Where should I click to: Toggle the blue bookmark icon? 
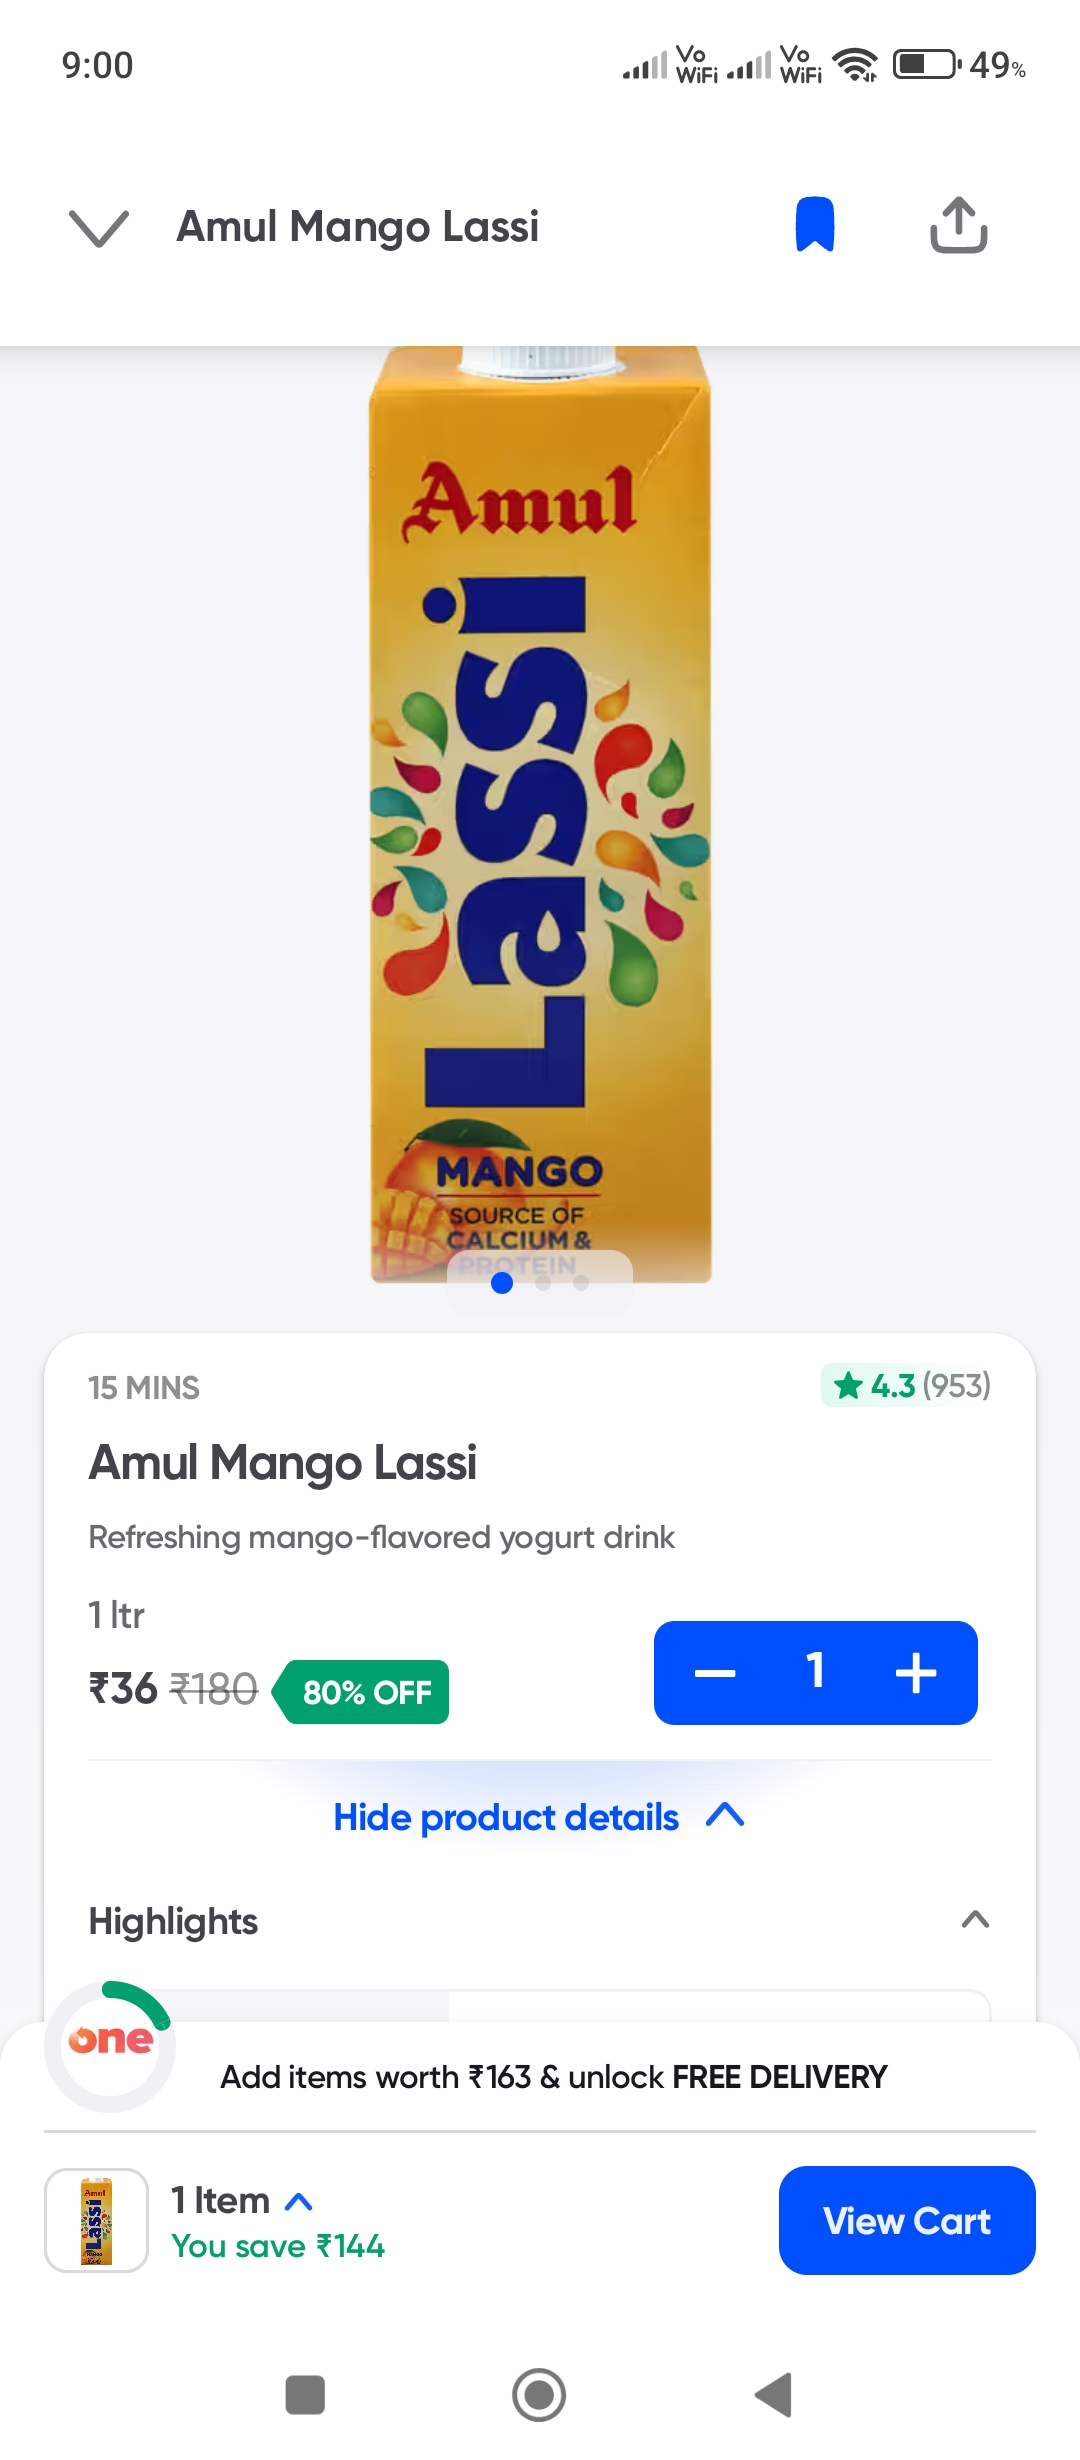click(815, 225)
